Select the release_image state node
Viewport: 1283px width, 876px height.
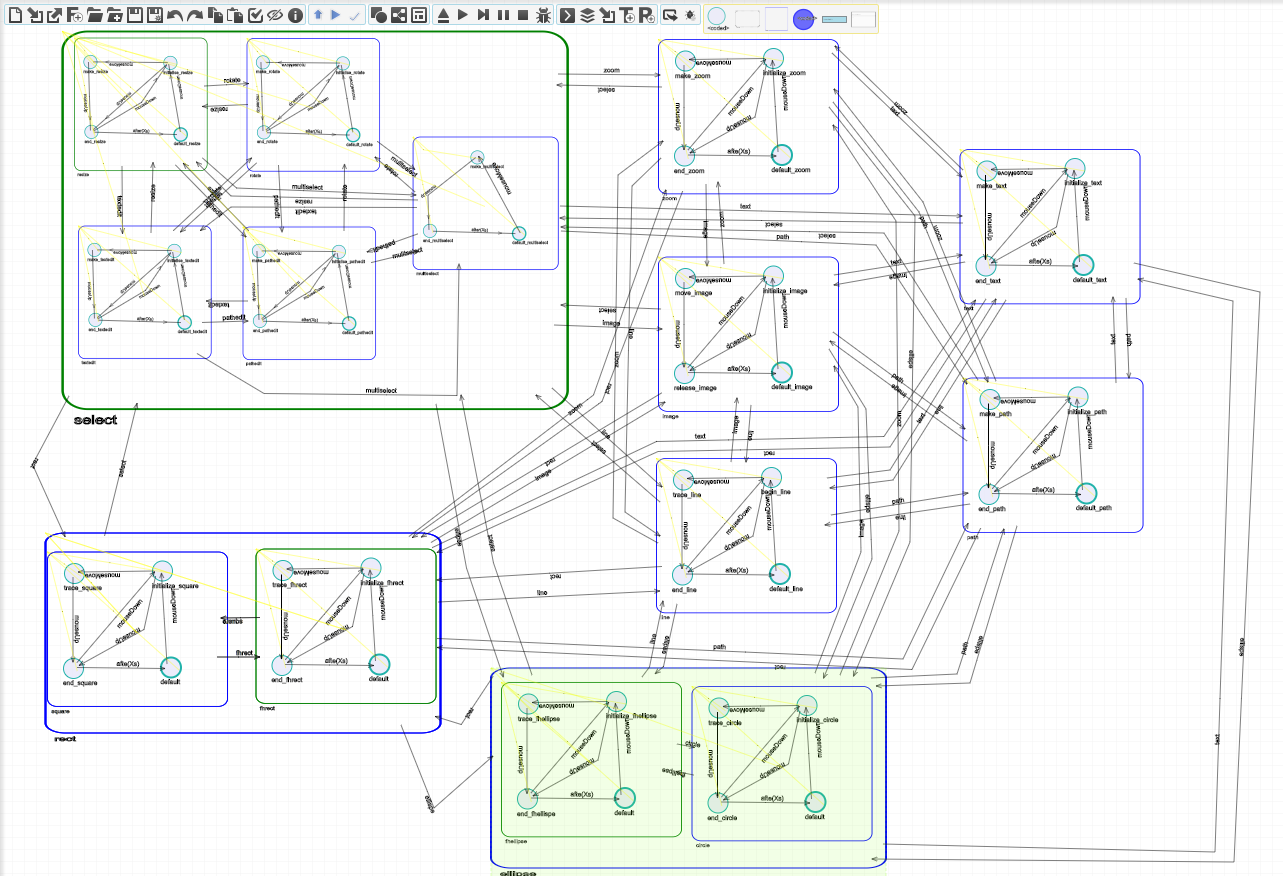pyautogui.click(x=684, y=372)
